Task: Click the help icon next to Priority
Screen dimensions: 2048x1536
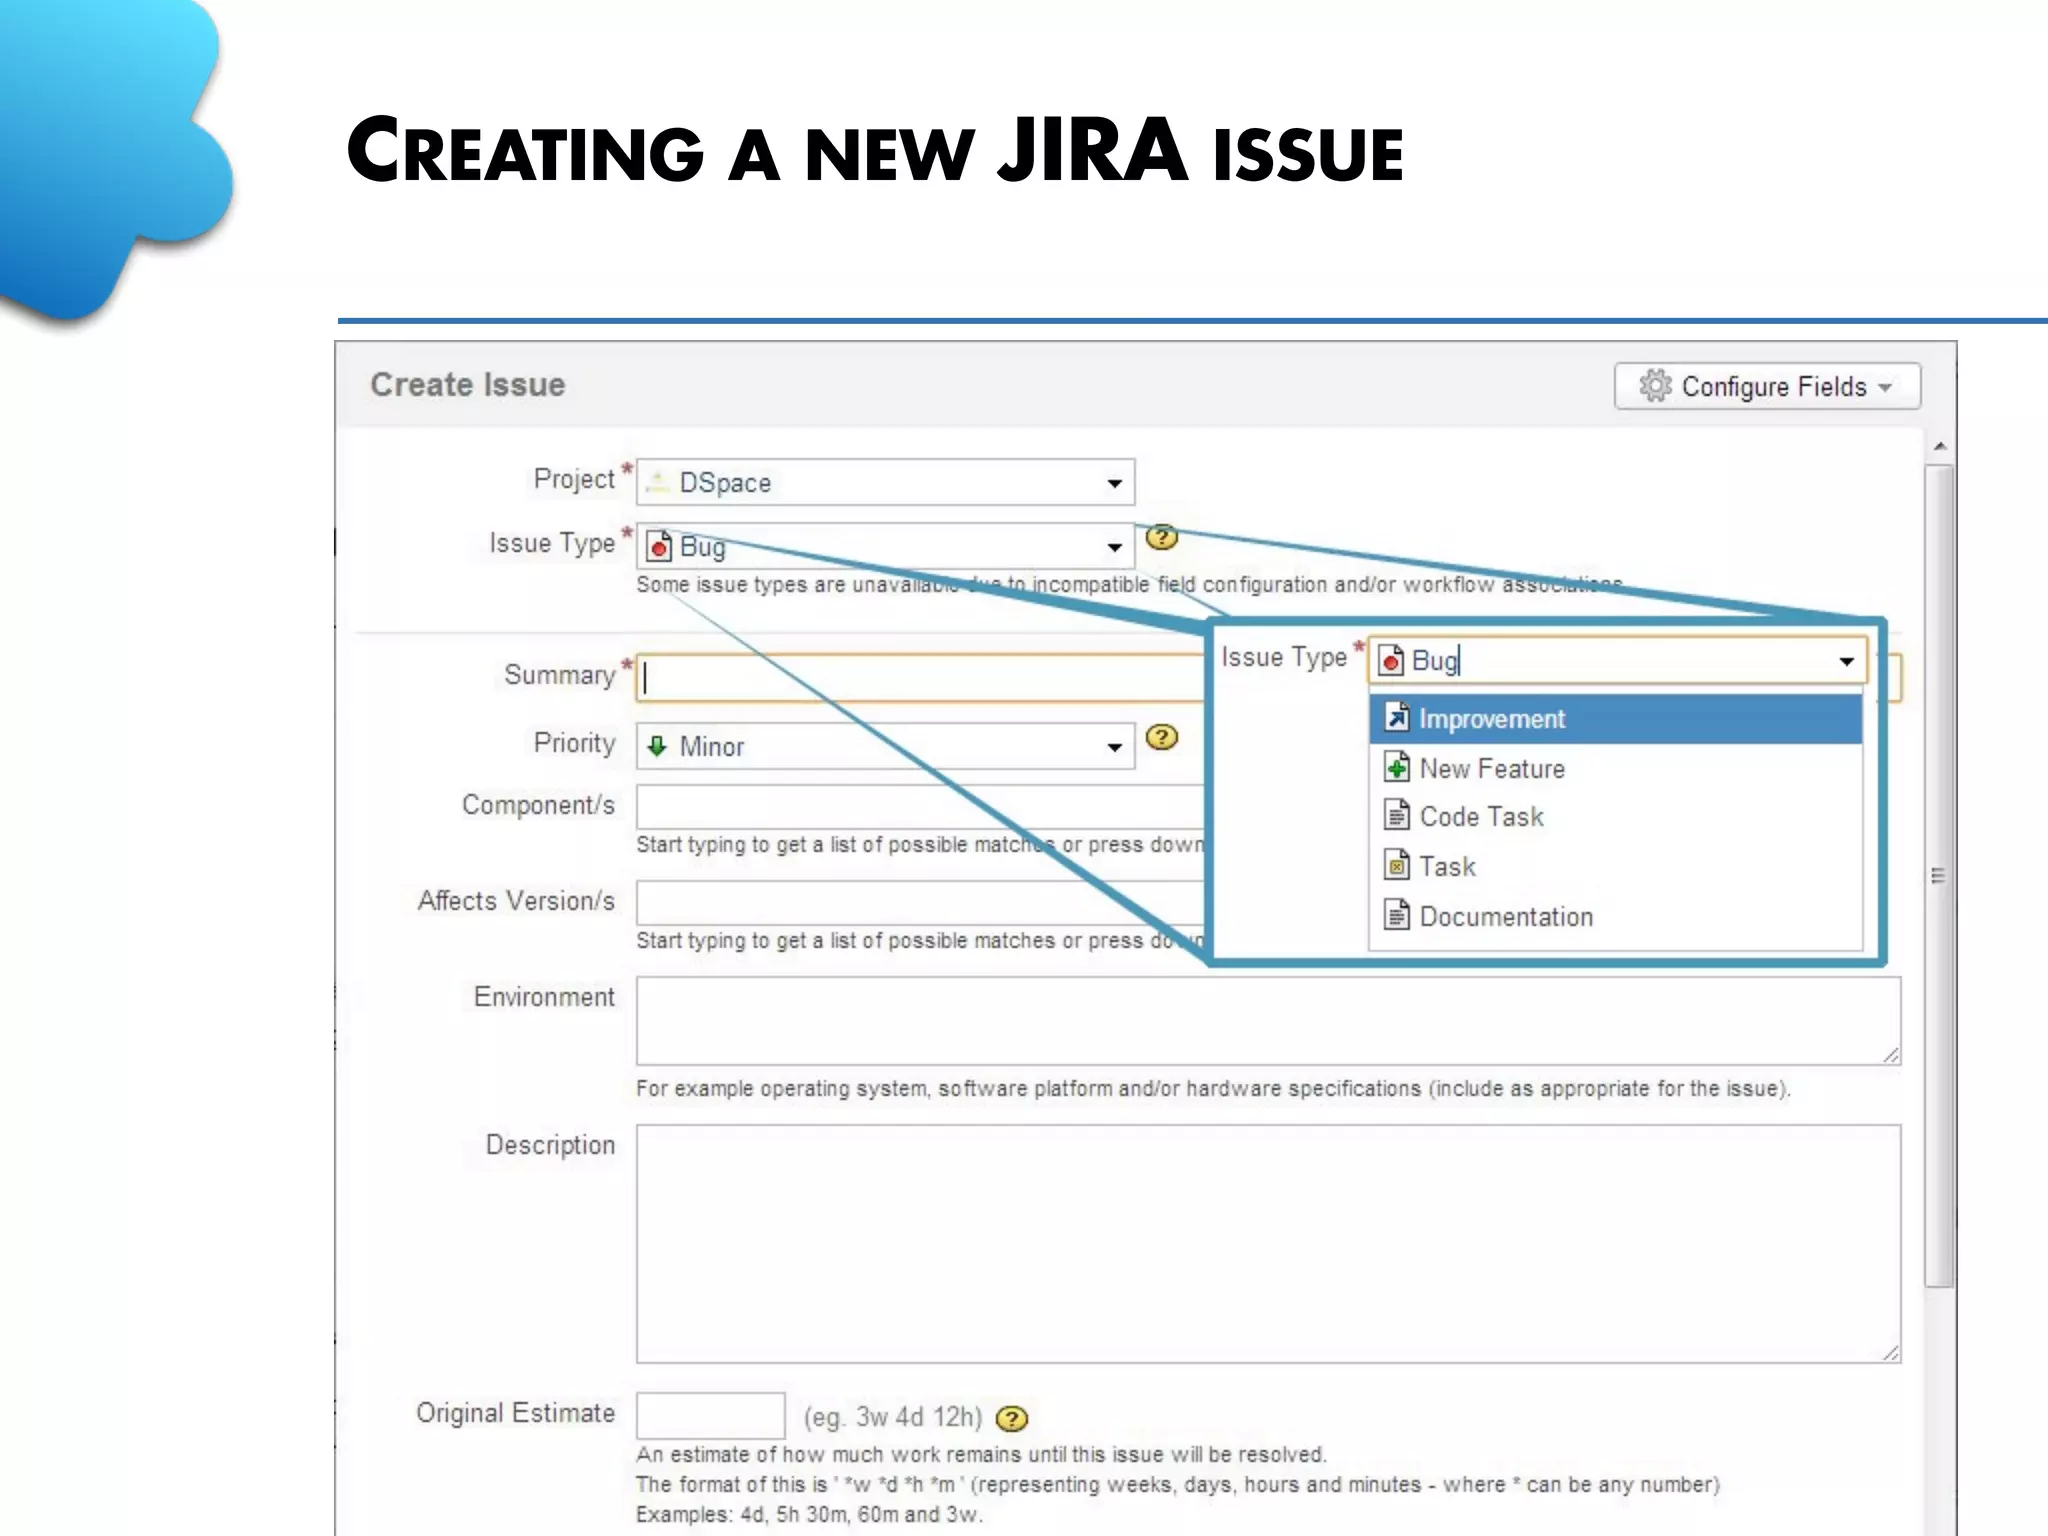Action: pyautogui.click(x=1161, y=738)
